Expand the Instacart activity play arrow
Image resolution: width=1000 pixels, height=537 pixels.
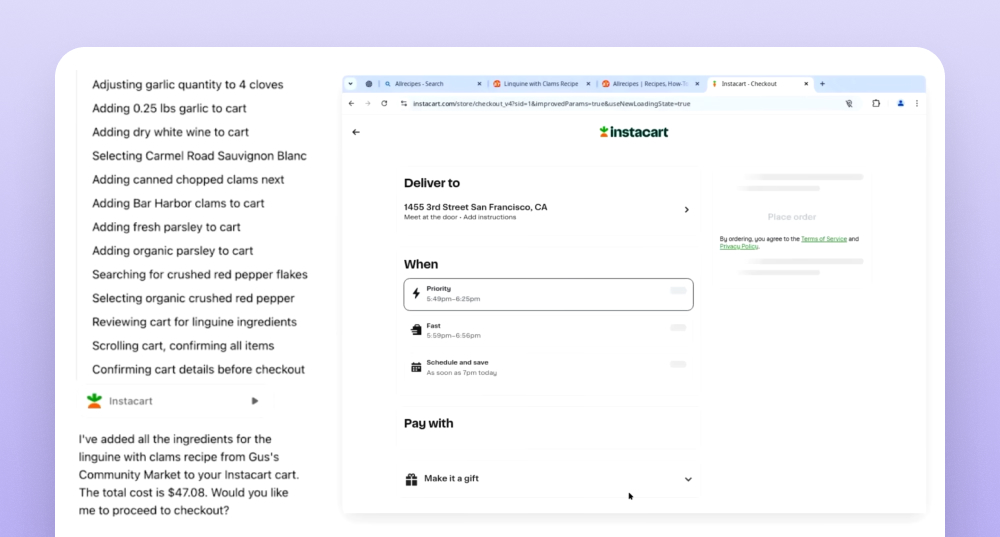coord(254,401)
